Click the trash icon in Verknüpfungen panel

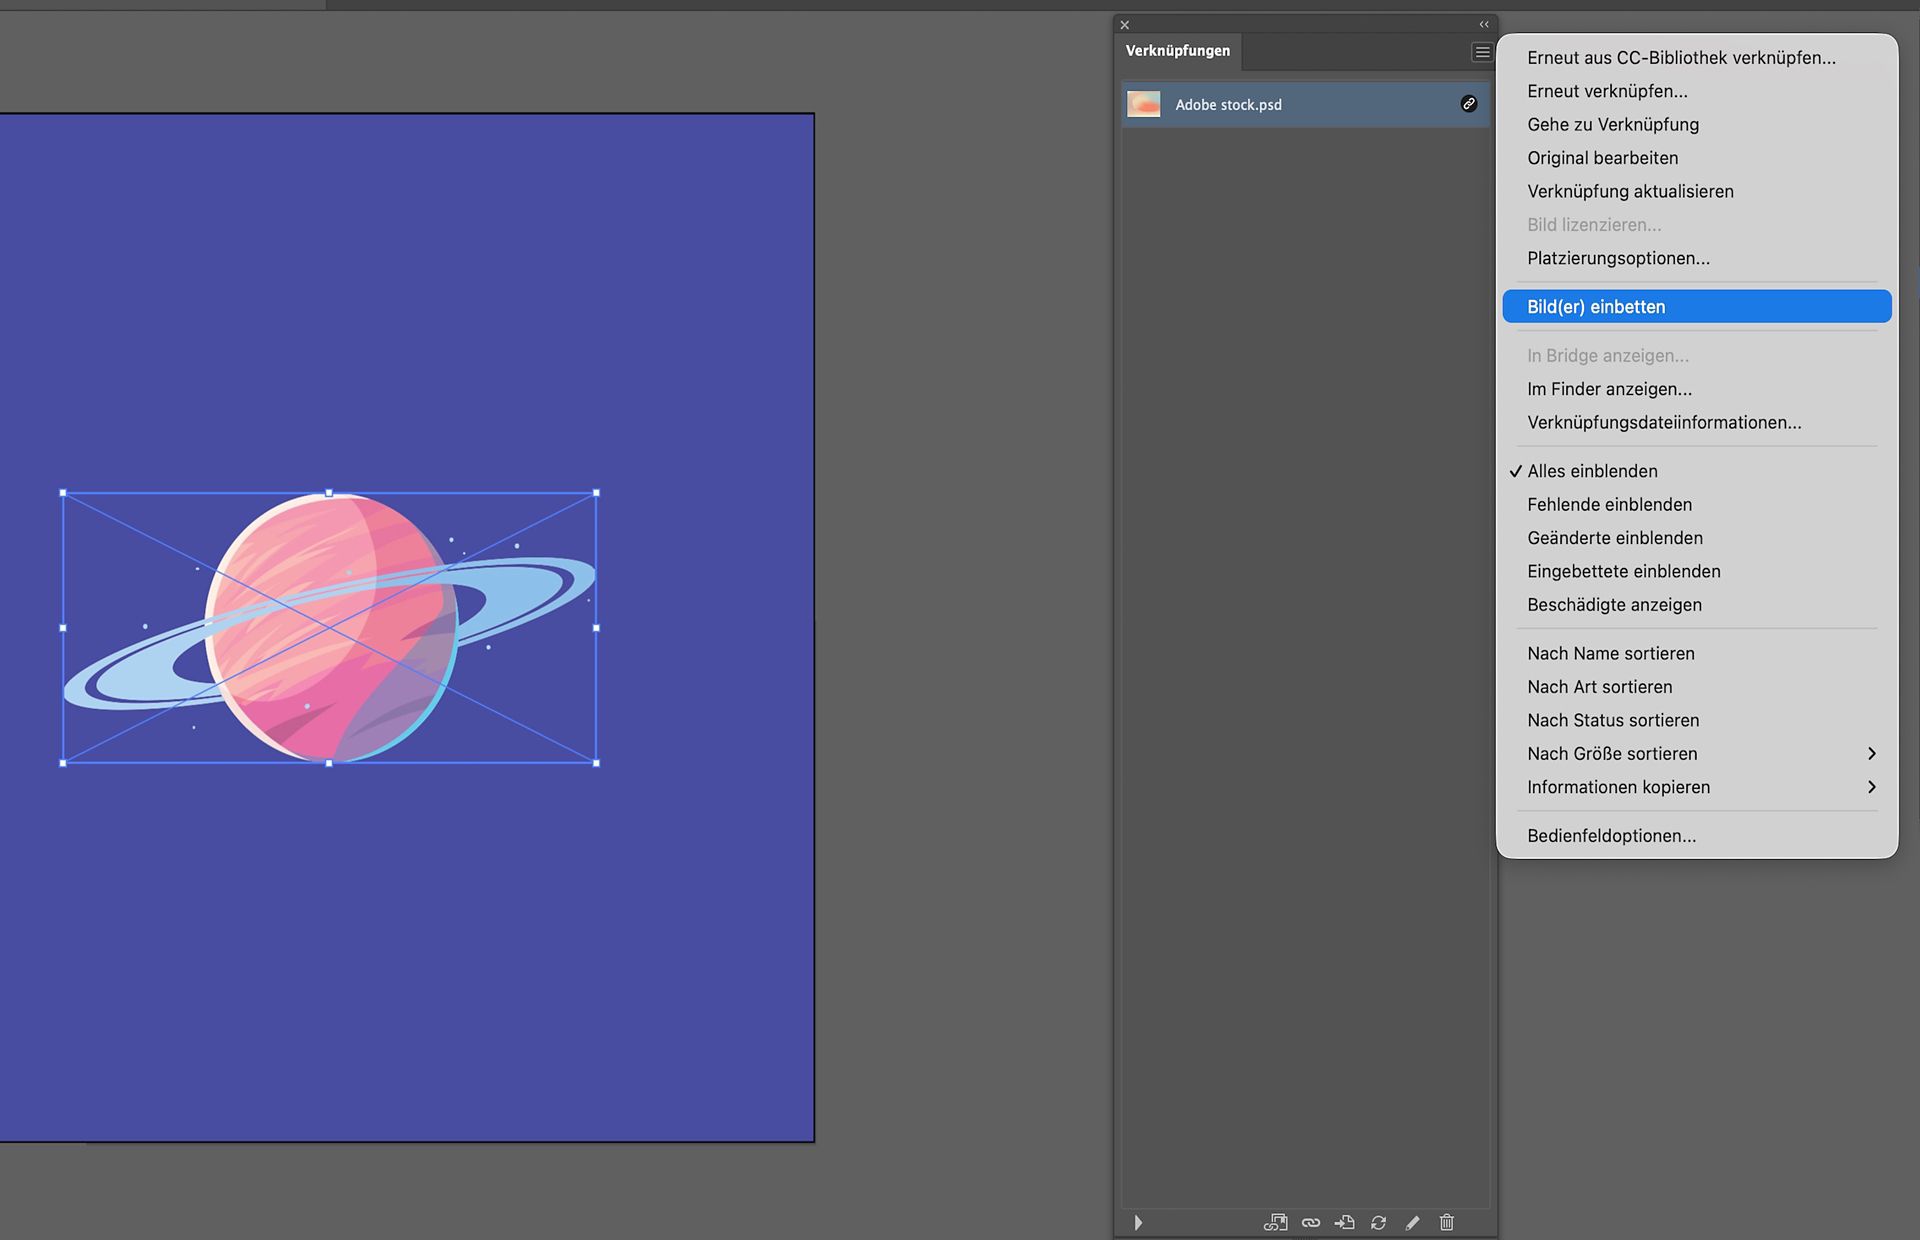tap(1446, 1222)
